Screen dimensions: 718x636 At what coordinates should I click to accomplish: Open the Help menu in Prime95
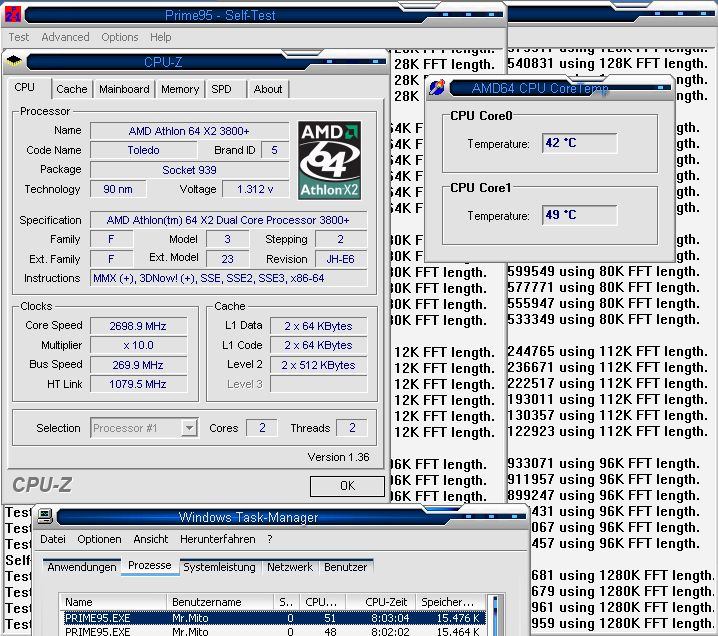pyautogui.click(x=160, y=37)
